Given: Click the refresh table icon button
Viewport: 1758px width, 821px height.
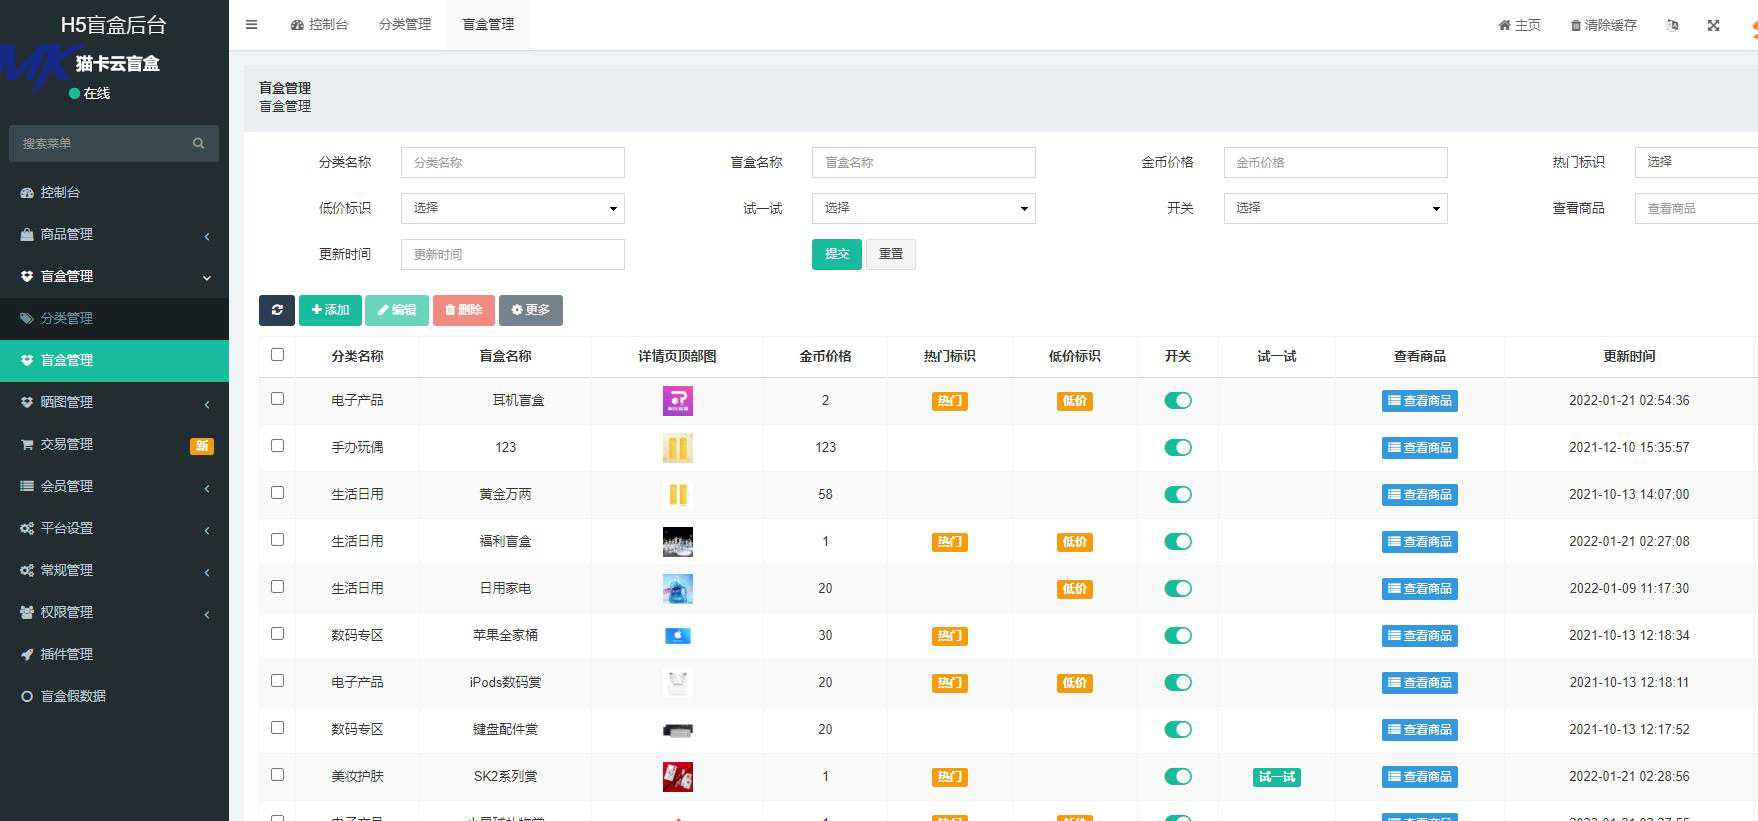Looking at the screenshot, I should pyautogui.click(x=277, y=310).
